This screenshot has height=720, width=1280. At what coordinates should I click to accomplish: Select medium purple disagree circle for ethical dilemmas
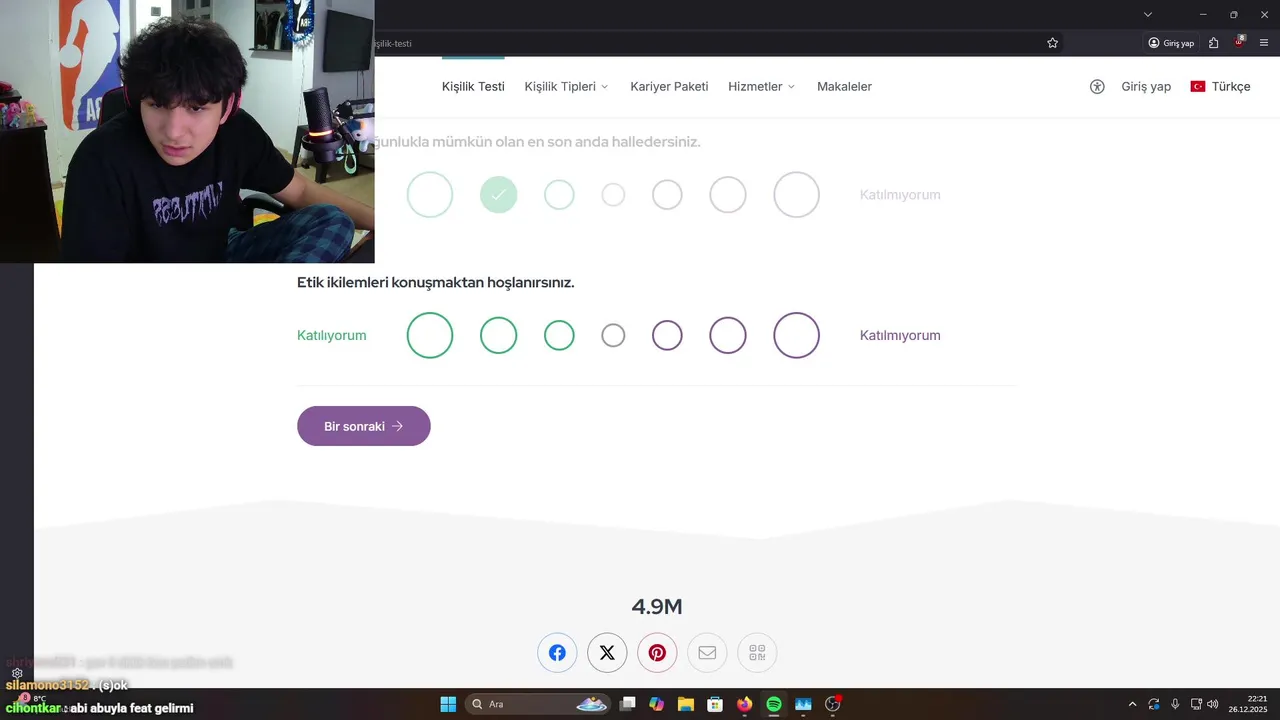(728, 335)
